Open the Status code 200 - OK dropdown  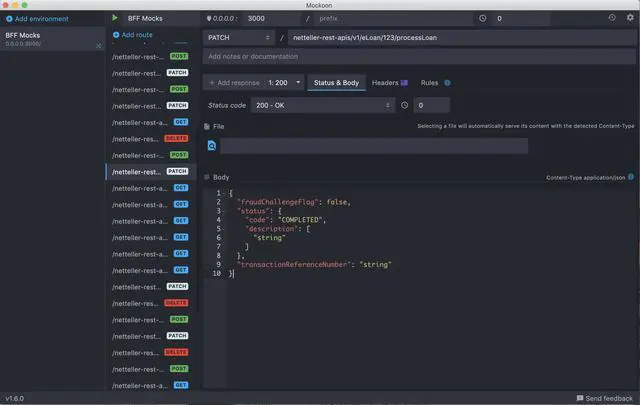[322, 105]
